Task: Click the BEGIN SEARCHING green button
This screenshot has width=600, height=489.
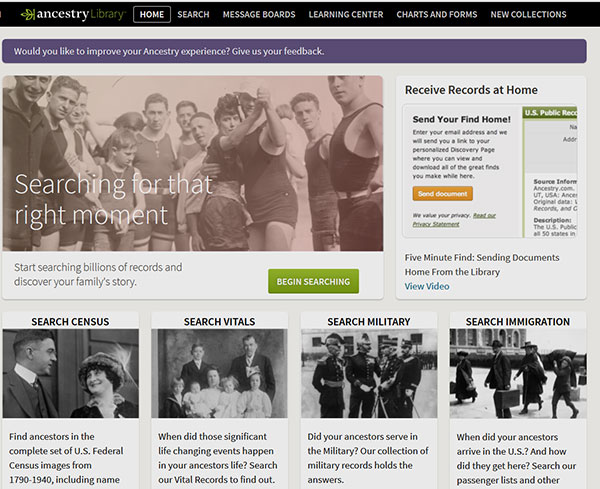Action: (x=313, y=281)
